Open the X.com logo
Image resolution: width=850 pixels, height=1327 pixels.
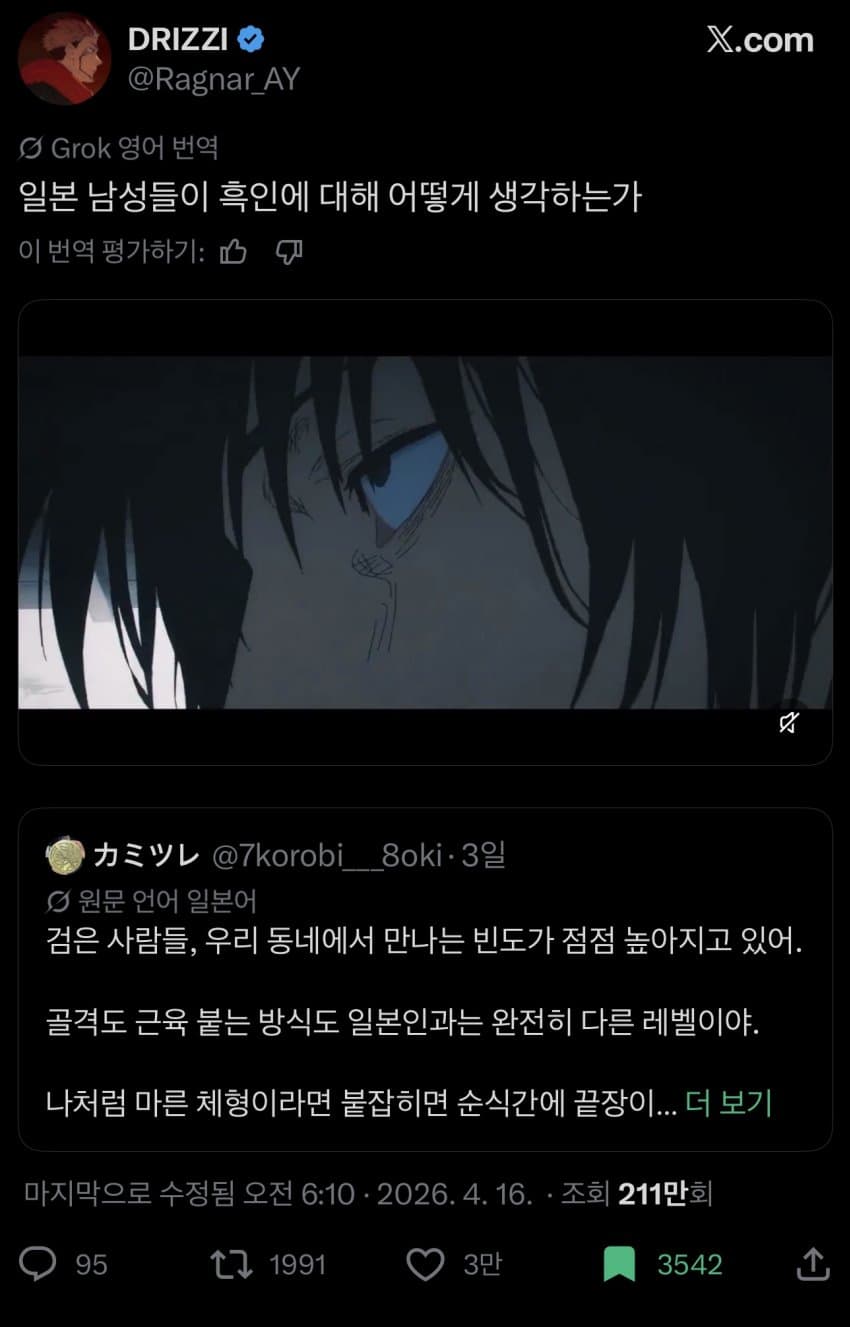759,40
